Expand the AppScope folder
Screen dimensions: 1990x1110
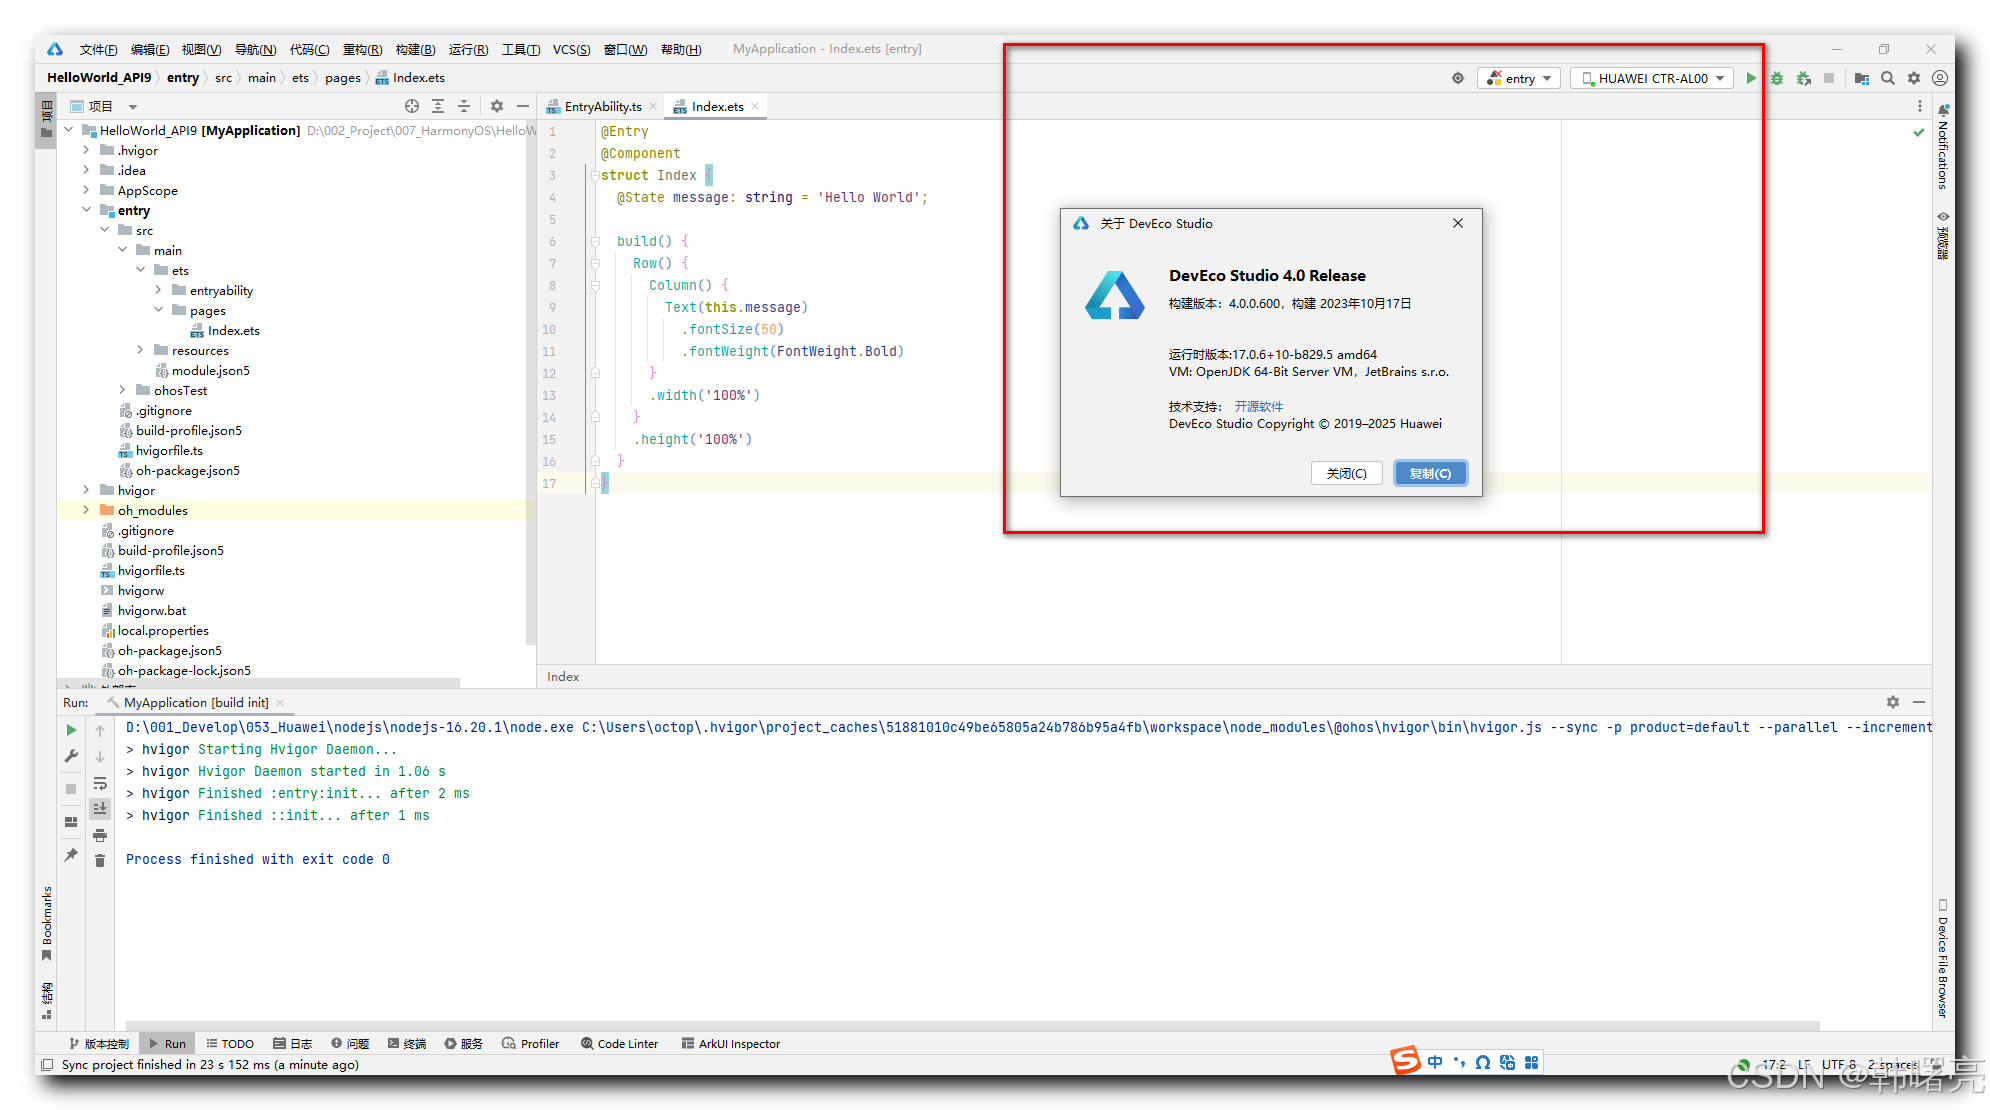point(86,190)
